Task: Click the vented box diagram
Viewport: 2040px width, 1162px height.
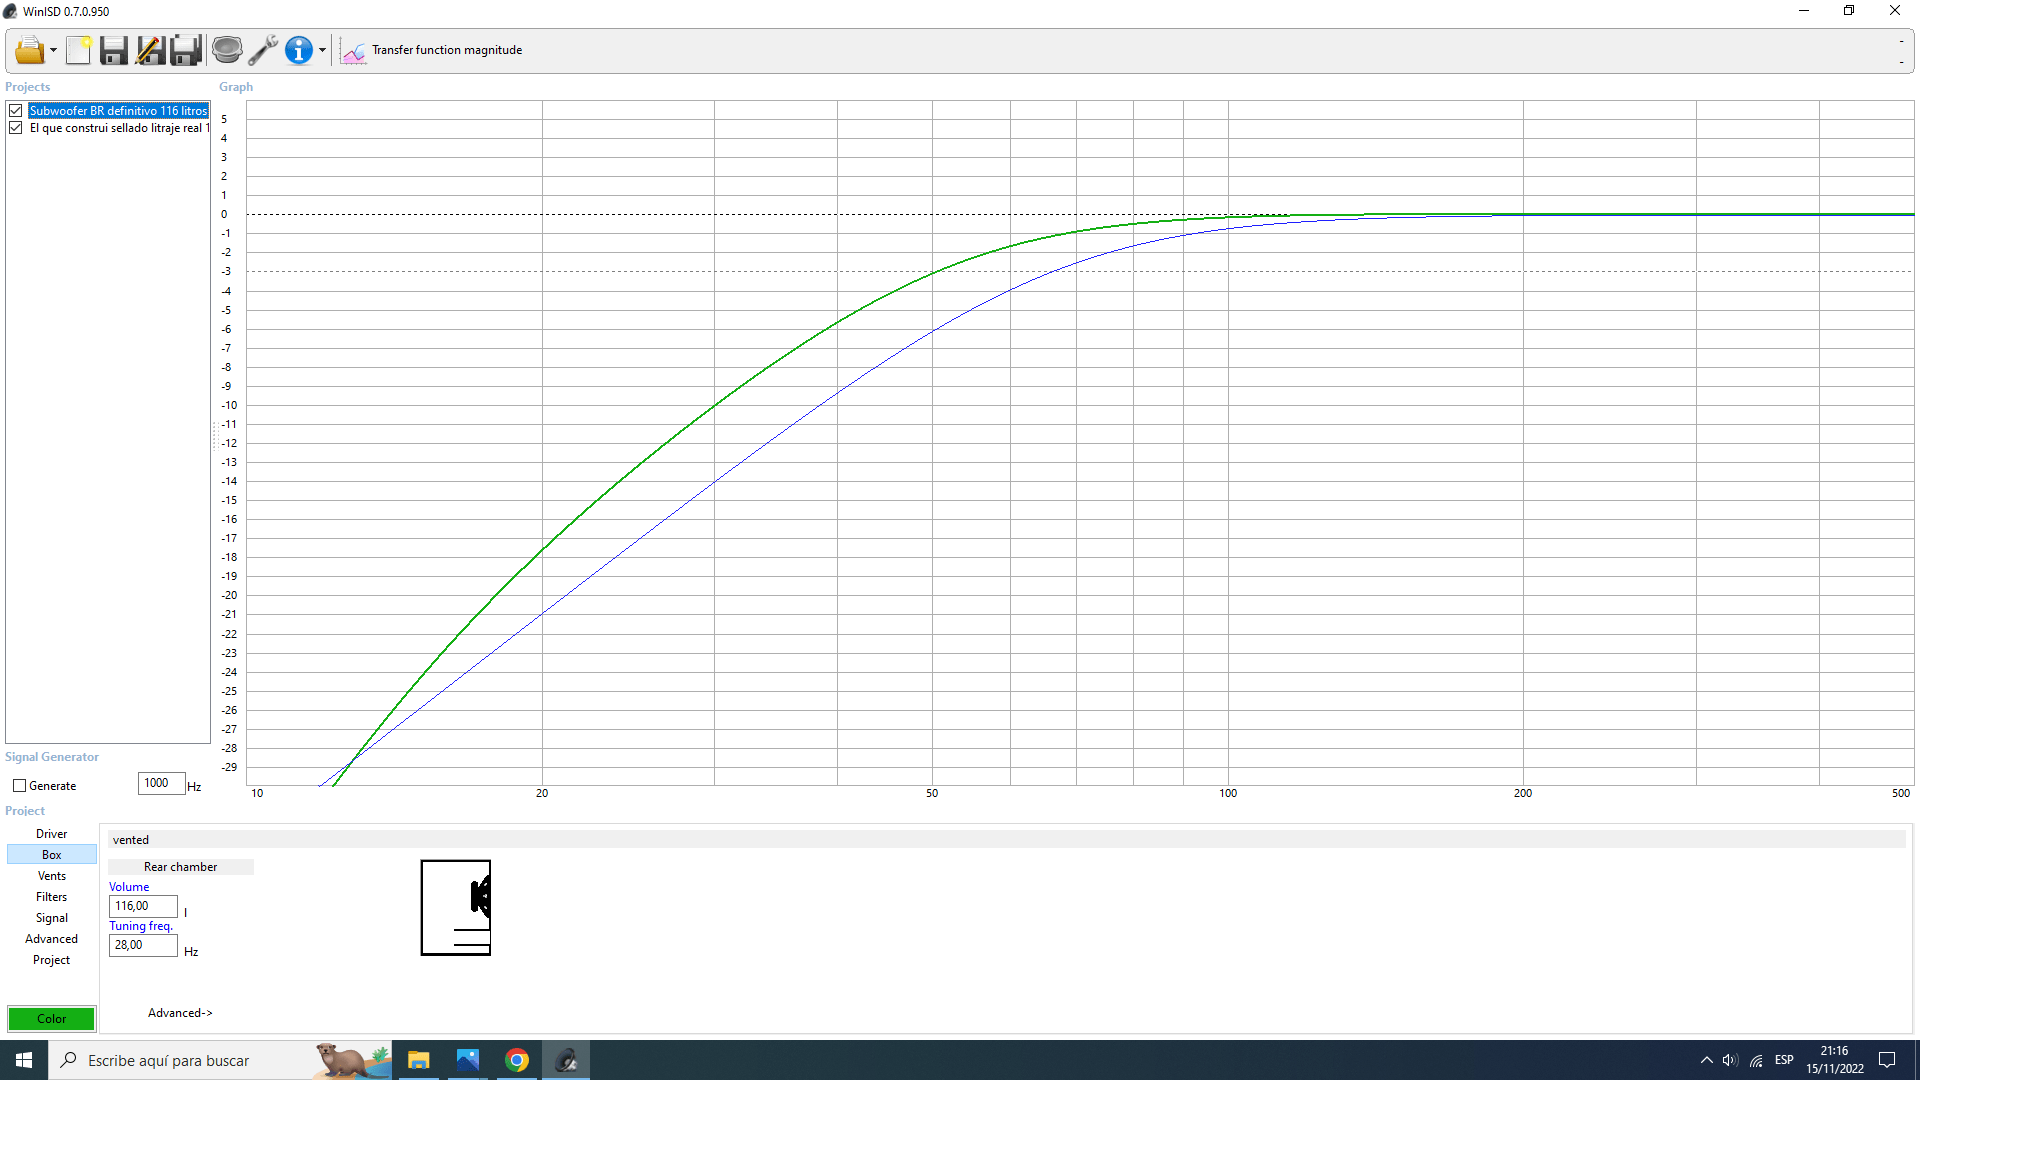Action: (456, 908)
